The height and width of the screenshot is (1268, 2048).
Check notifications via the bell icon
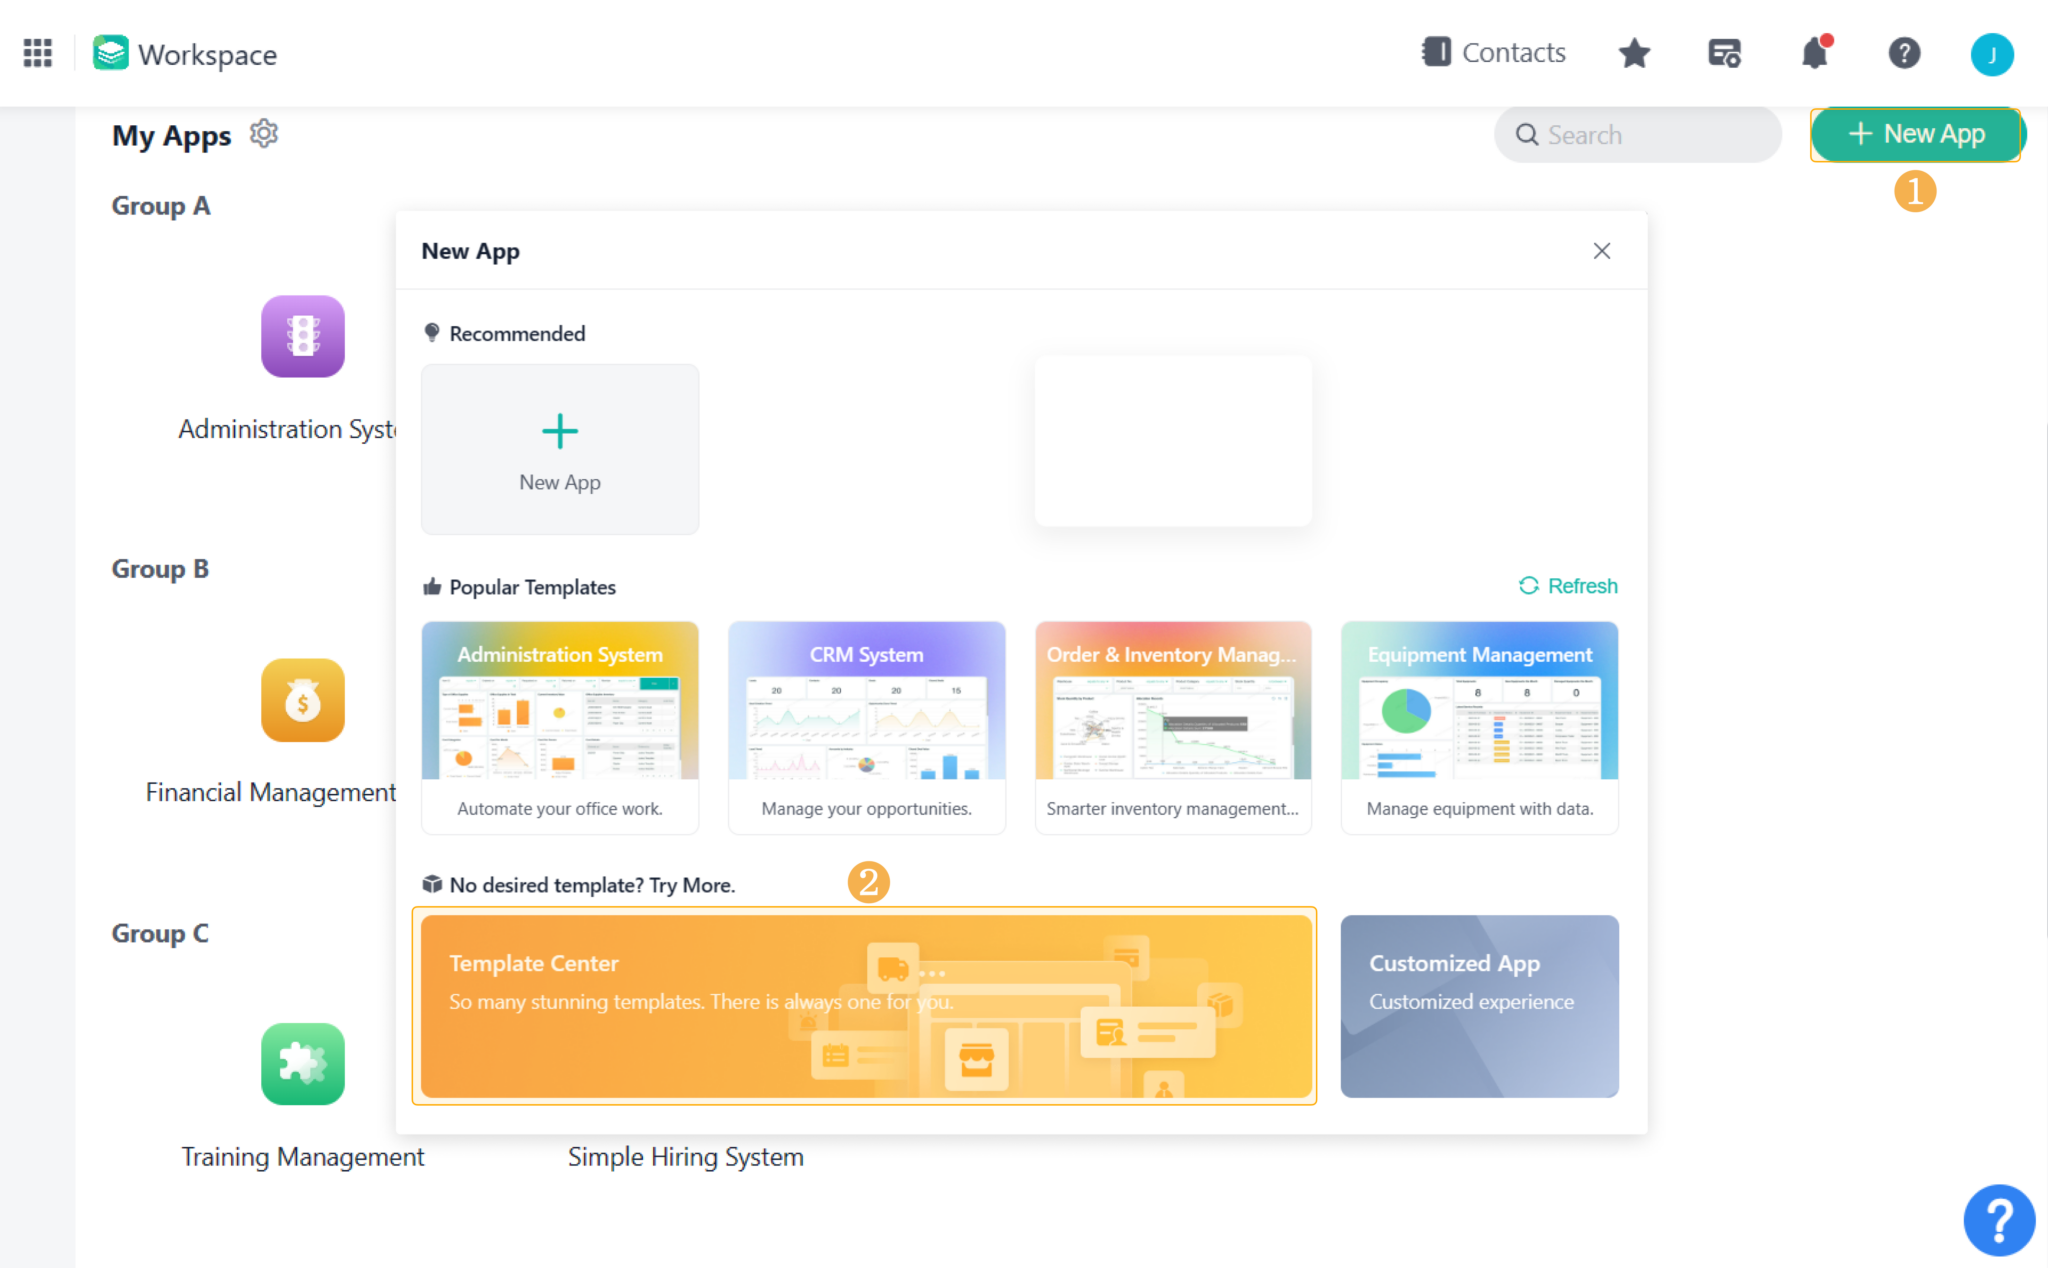click(1815, 55)
